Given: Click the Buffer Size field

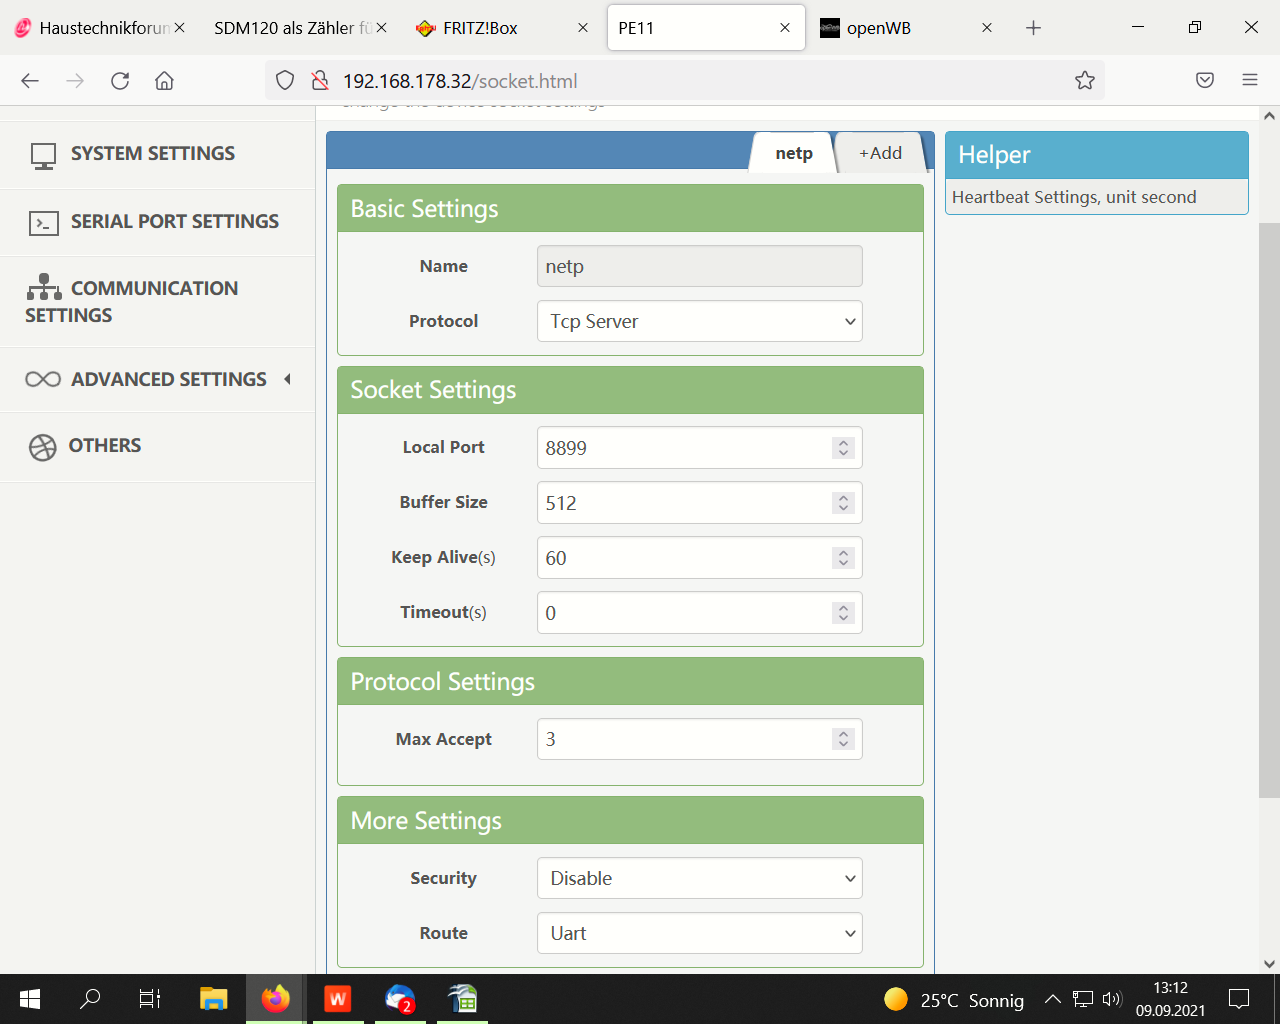Looking at the screenshot, I should 700,503.
